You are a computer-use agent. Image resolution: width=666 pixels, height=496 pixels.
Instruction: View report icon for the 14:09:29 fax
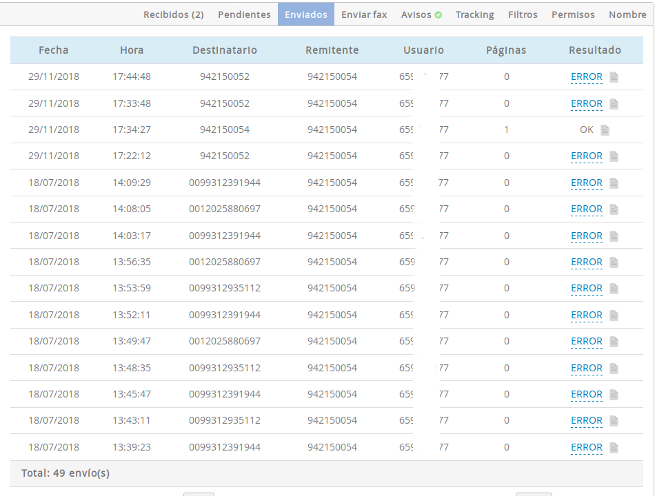pyautogui.click(x=614, y=183)
